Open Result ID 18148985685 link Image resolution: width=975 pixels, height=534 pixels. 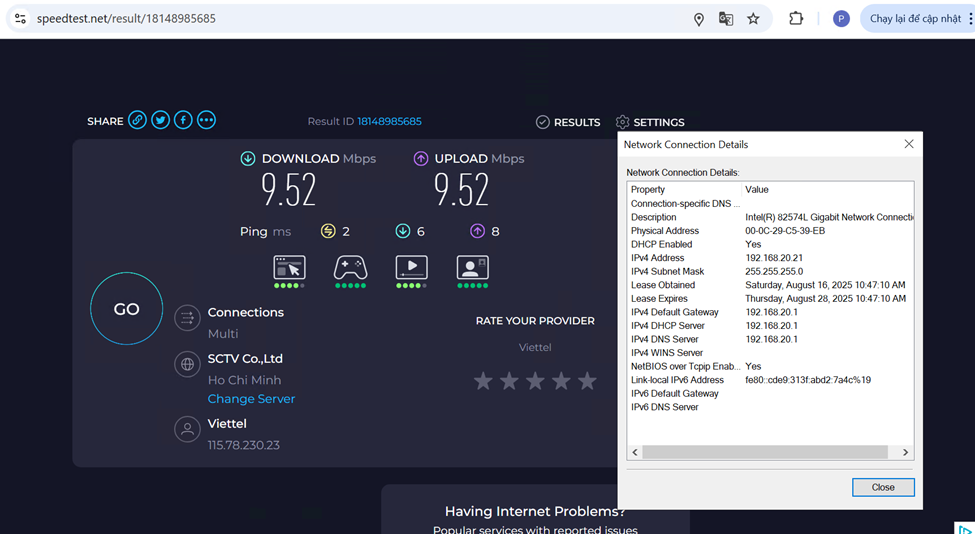point(389,121)
